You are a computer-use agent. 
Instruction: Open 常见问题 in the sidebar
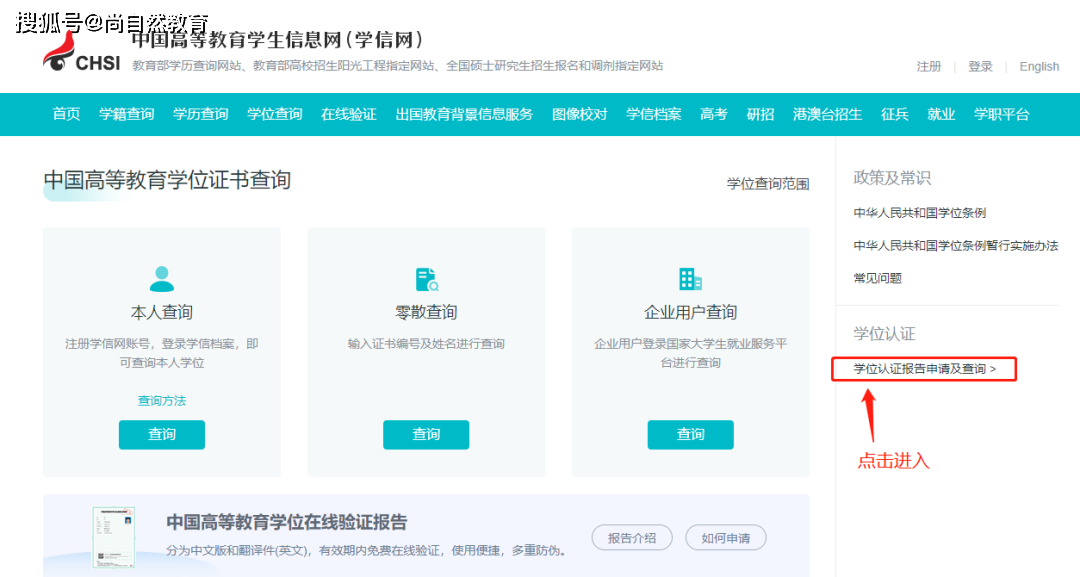tap(877, 278)
